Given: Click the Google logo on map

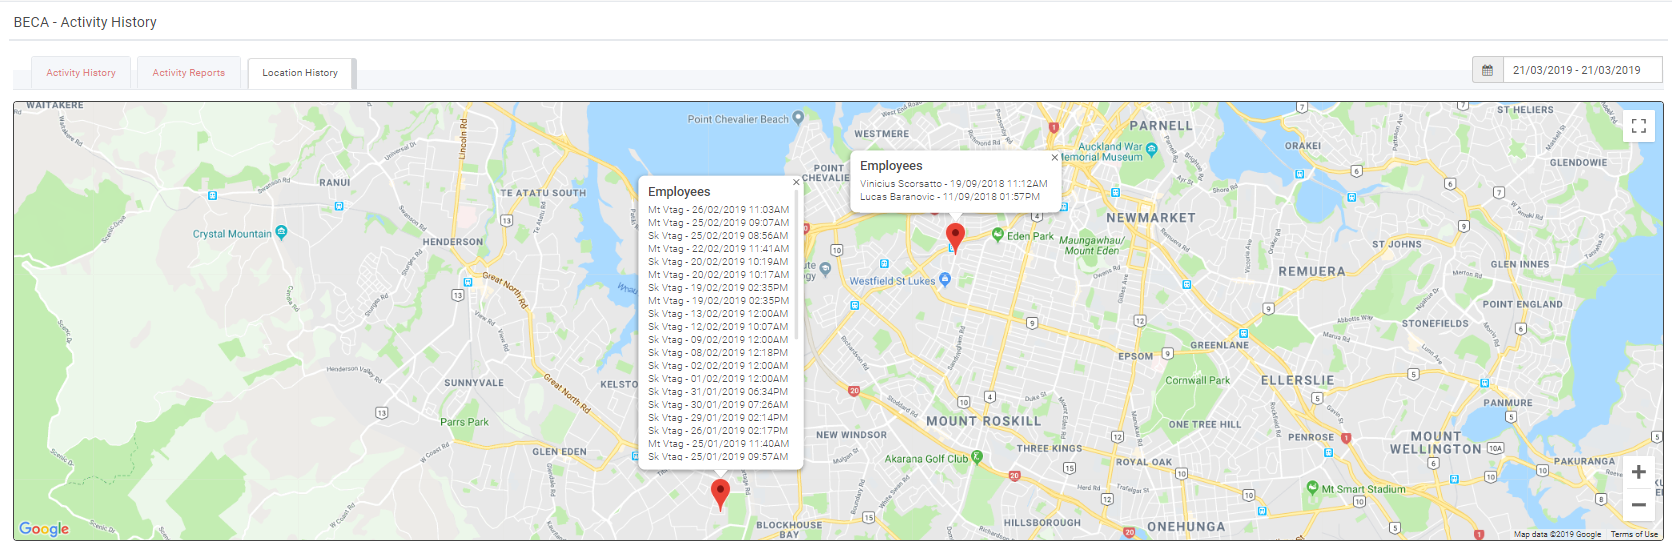Looking at the screenshot, I should (x=44, y=529).
